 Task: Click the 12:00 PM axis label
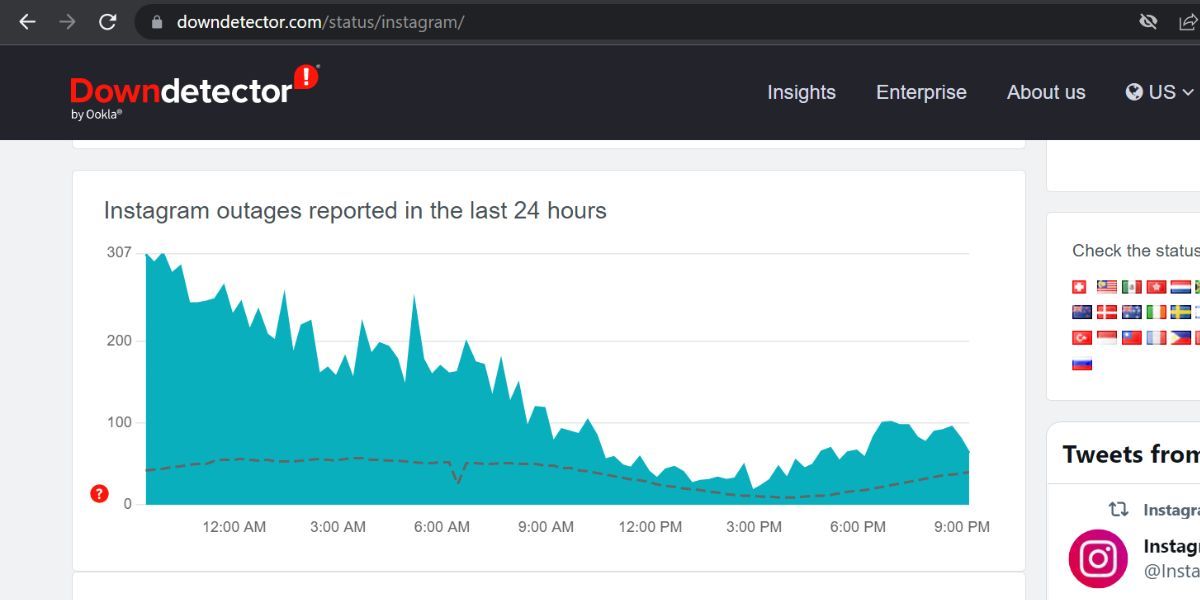click(x=650, y=527)
